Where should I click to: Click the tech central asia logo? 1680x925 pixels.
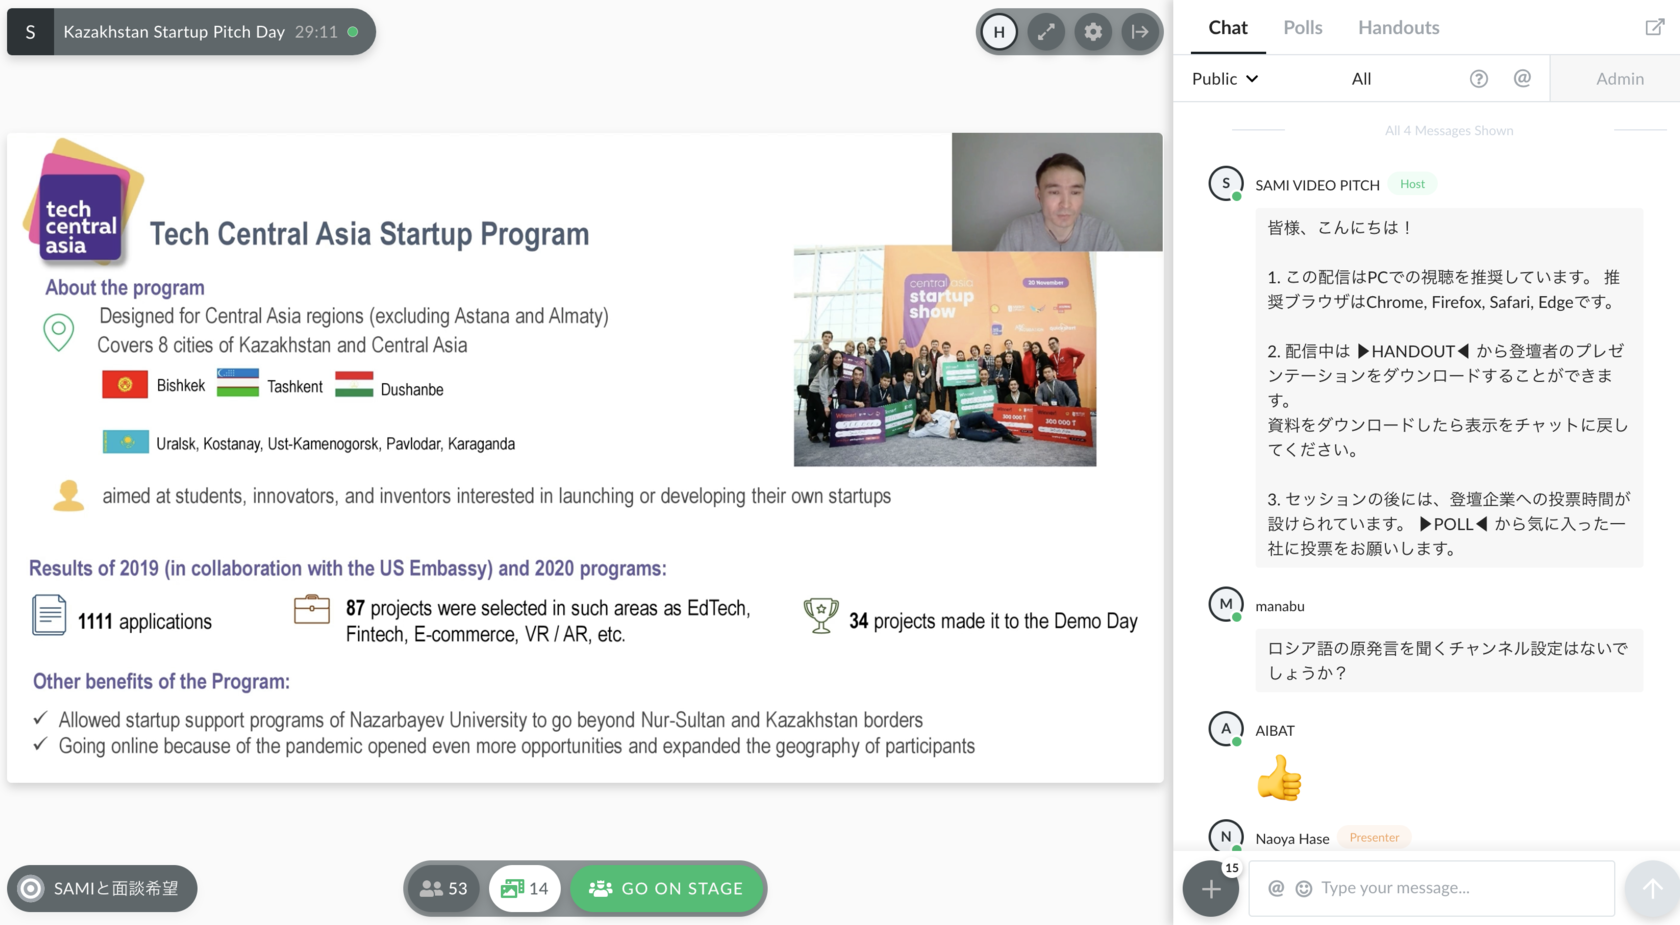pos(84,202)
